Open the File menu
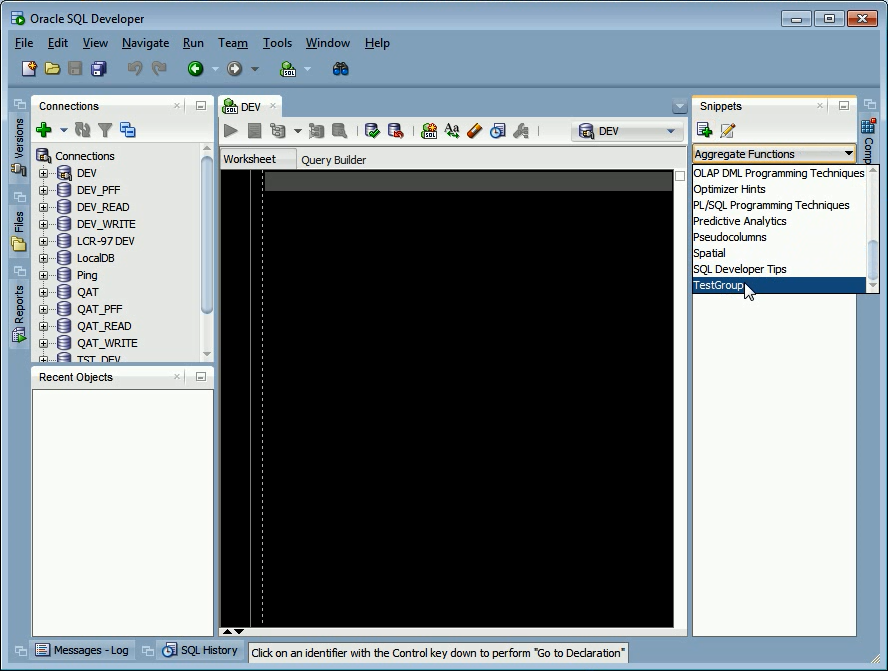 click(24, 43)
